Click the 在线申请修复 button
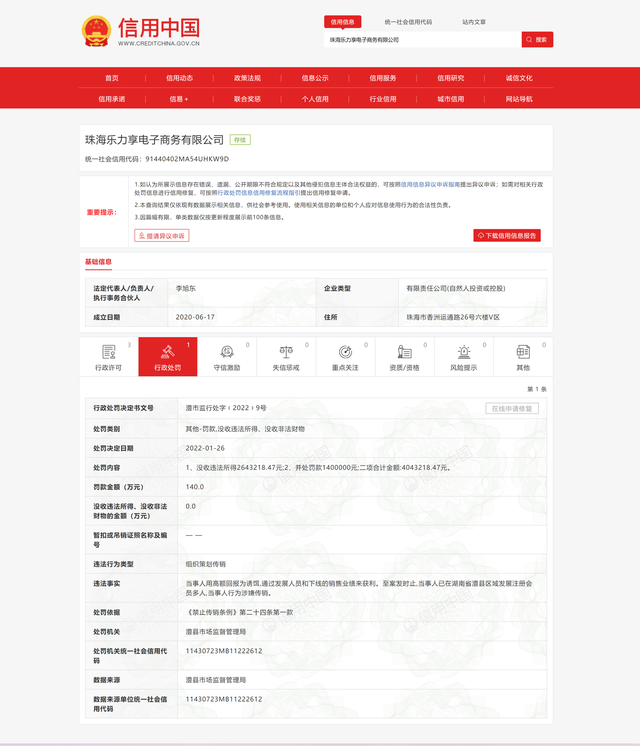This screenshot has width=640, height=746. (513, 408)
